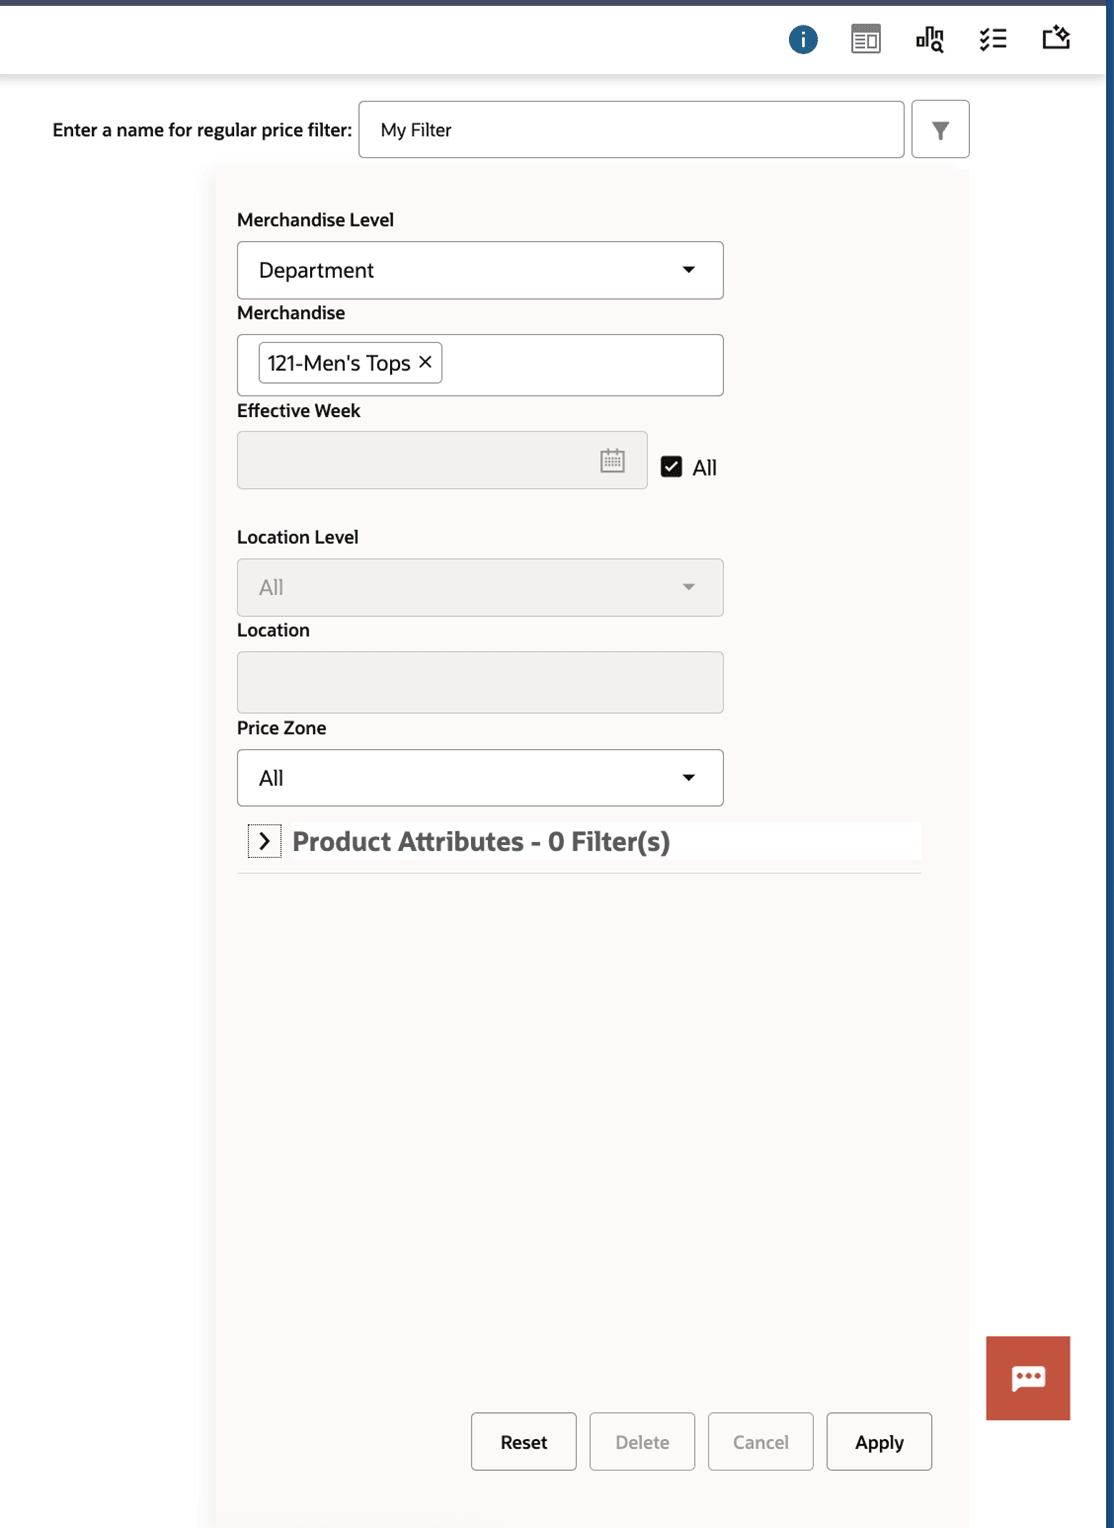This screenshot has height=1528, width=1114.
Task: Click the My Filter name input field
Action: pos(630,129)
